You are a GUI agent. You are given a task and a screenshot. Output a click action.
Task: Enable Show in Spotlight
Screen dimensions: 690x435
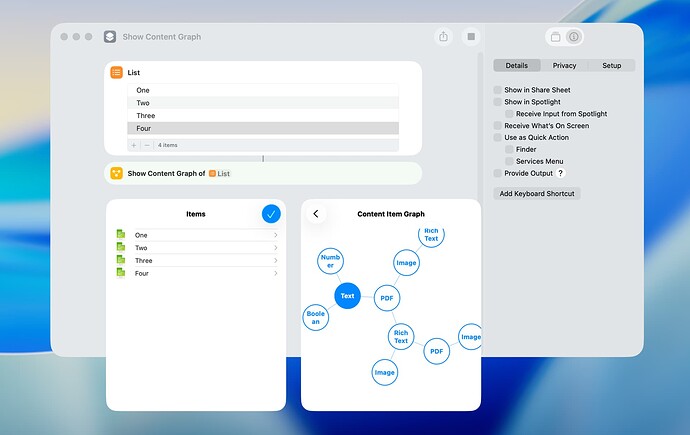(x=498, y=102)
